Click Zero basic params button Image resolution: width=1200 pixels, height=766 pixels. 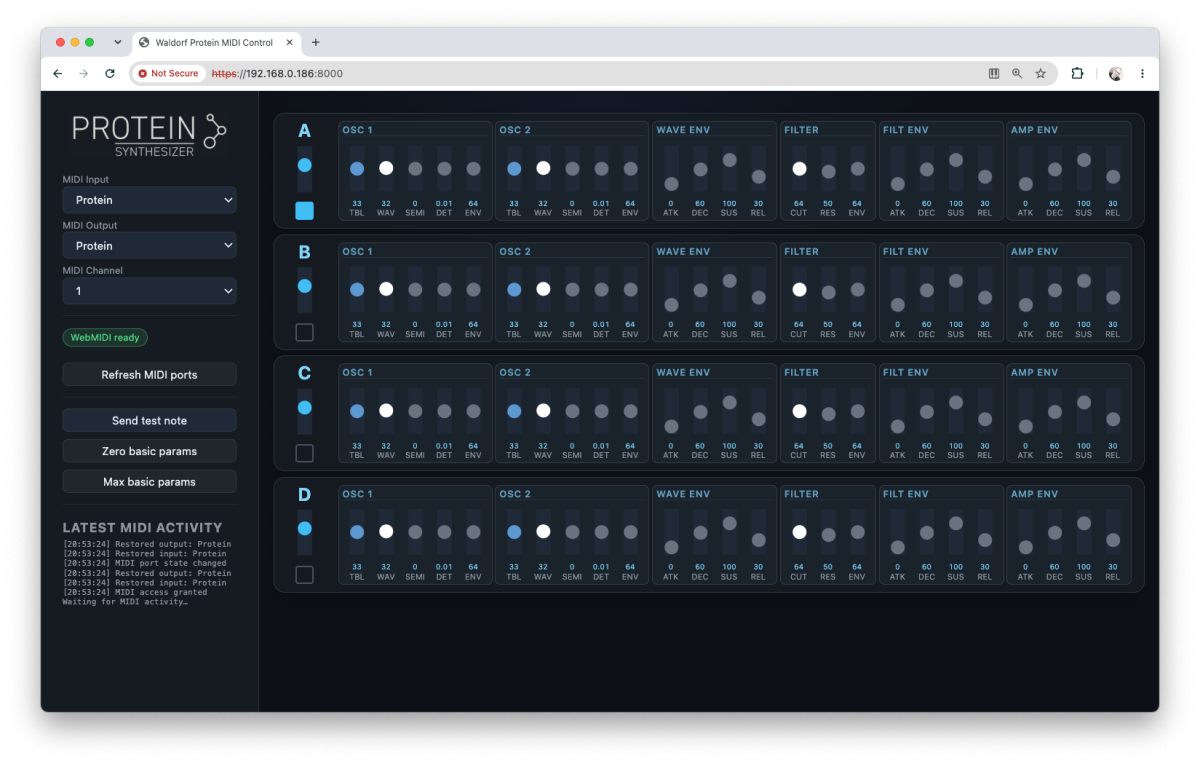pos(149,451)
